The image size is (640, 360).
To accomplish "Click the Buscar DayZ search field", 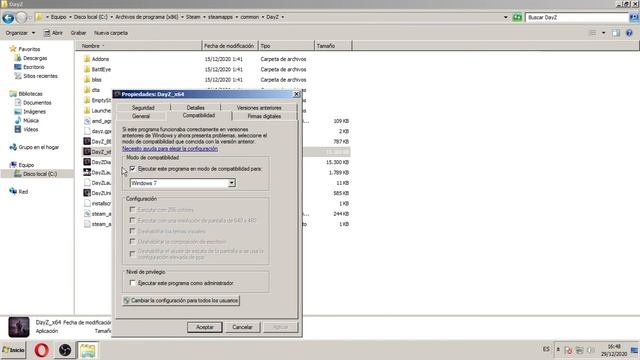I will [x=577, y=17].
